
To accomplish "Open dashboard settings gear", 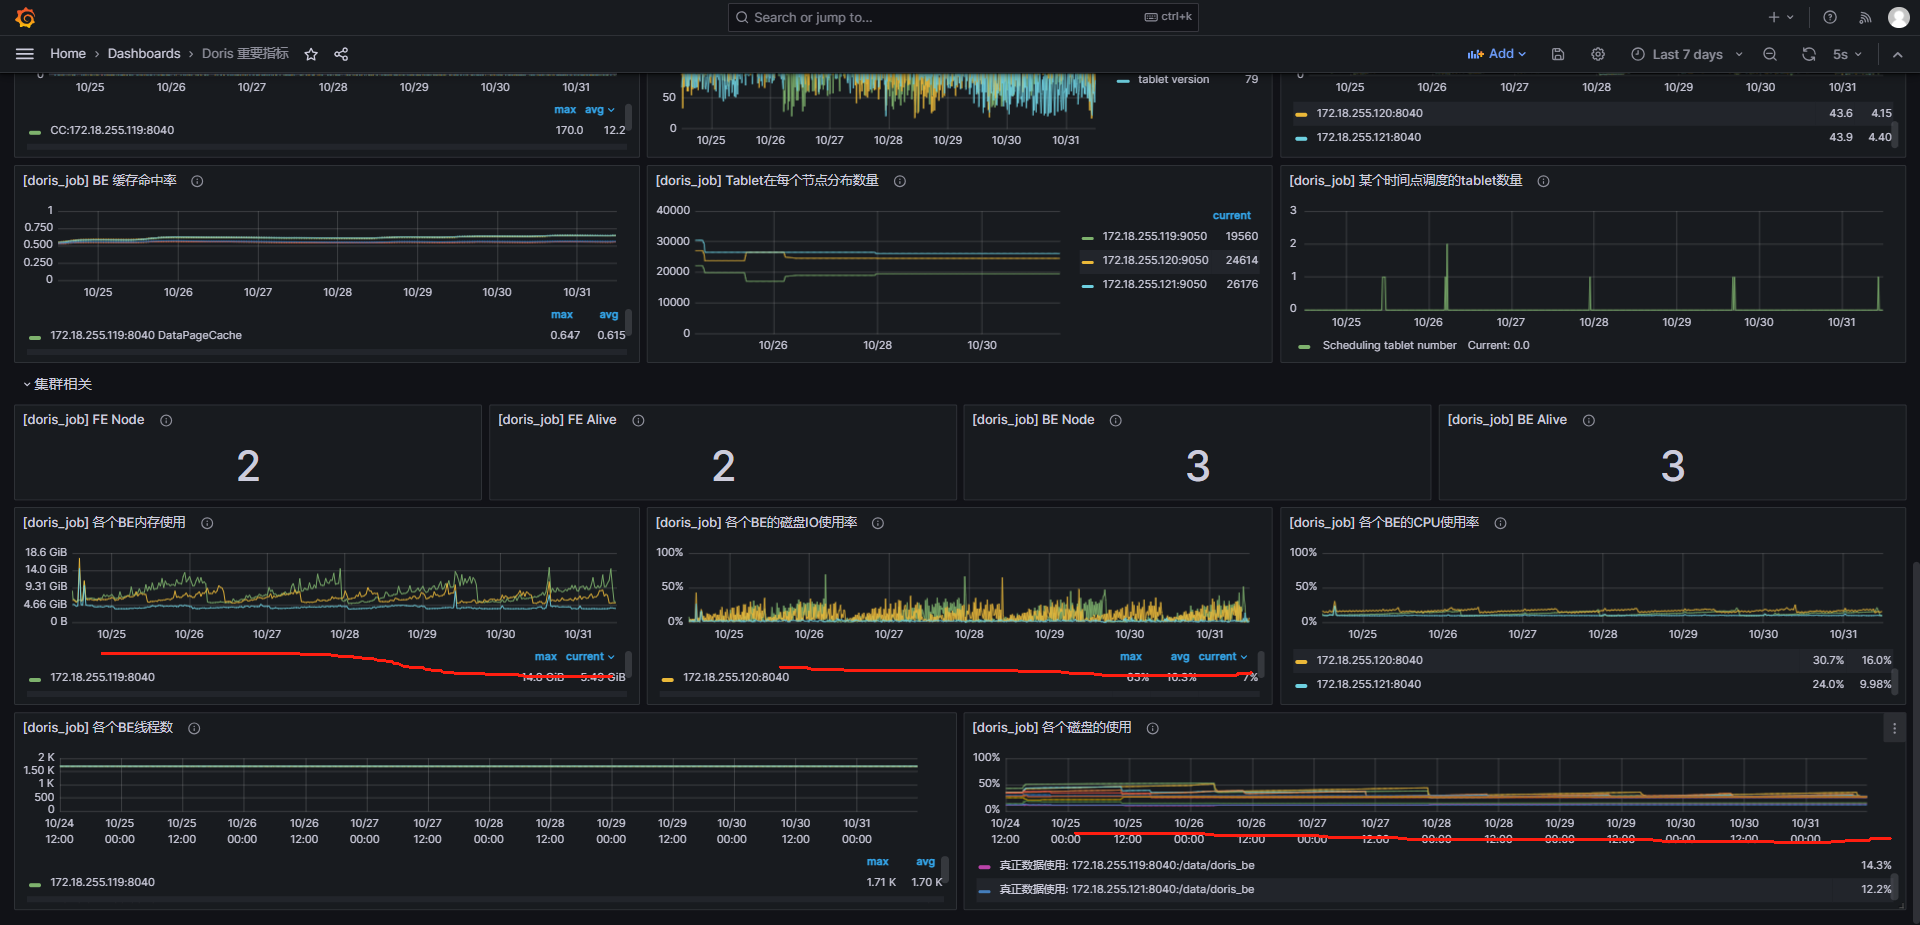I will tap(1598, 54).
